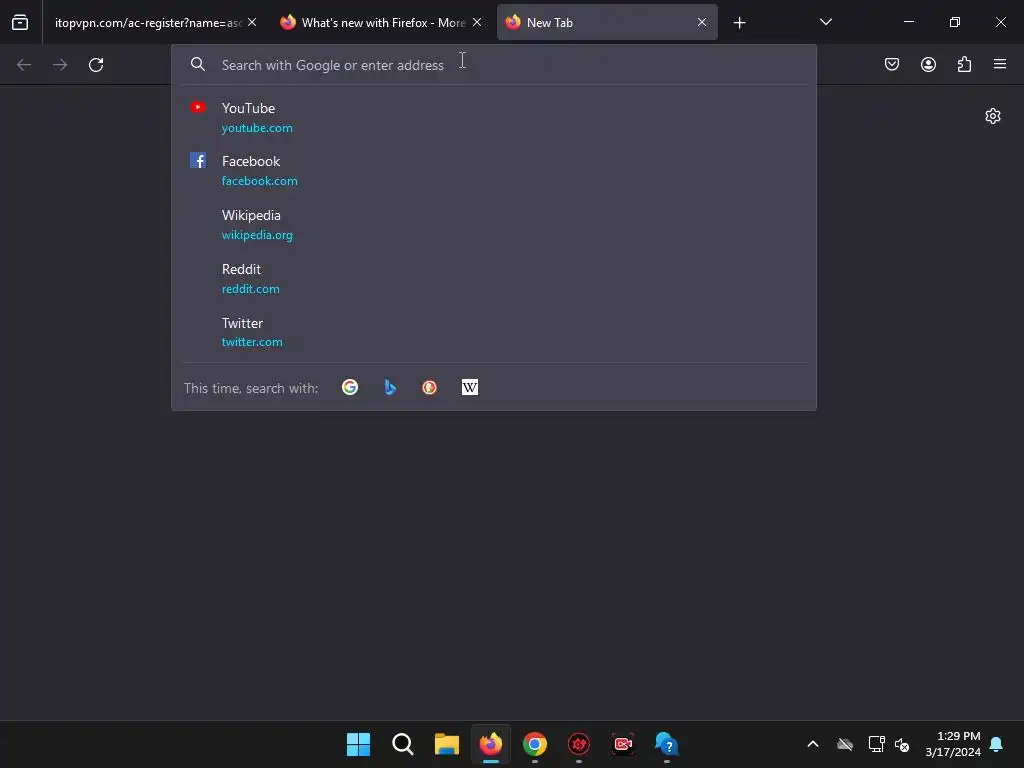1024x768 pixels.
Task: Choose the Facebook suggestion
Action: [x=494, y=170]
